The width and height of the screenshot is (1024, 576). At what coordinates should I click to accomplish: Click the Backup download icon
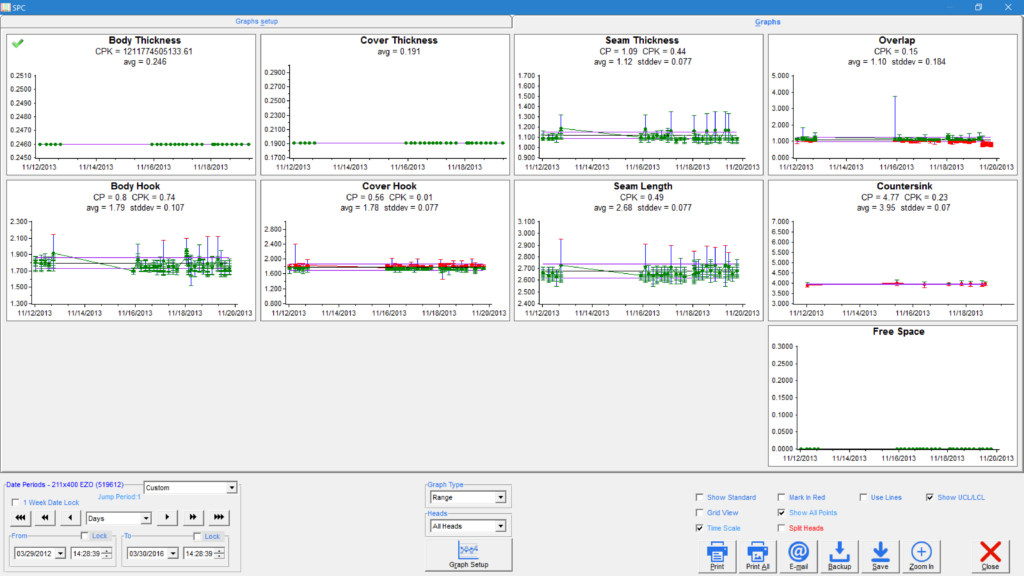(x=839, y=555)
